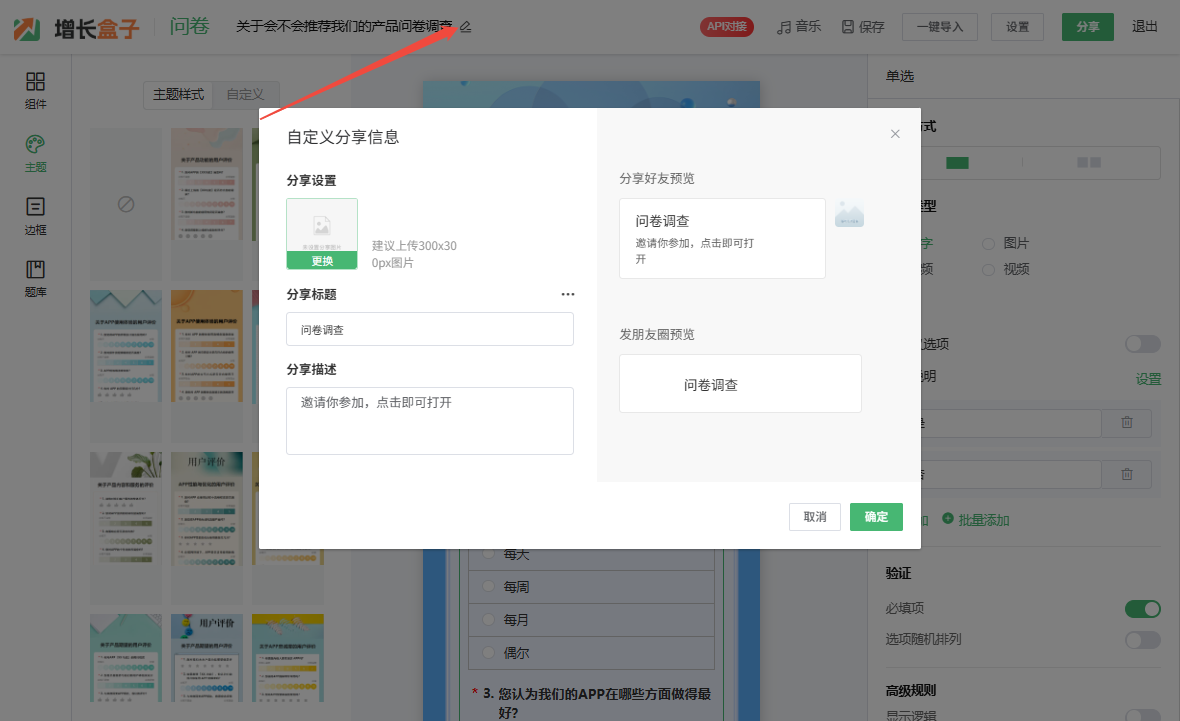This screenshot has width=1180, height=721.
Task: Switch to the 主题样式 tab
Action: pyautogui.click(x=178, y=95)
